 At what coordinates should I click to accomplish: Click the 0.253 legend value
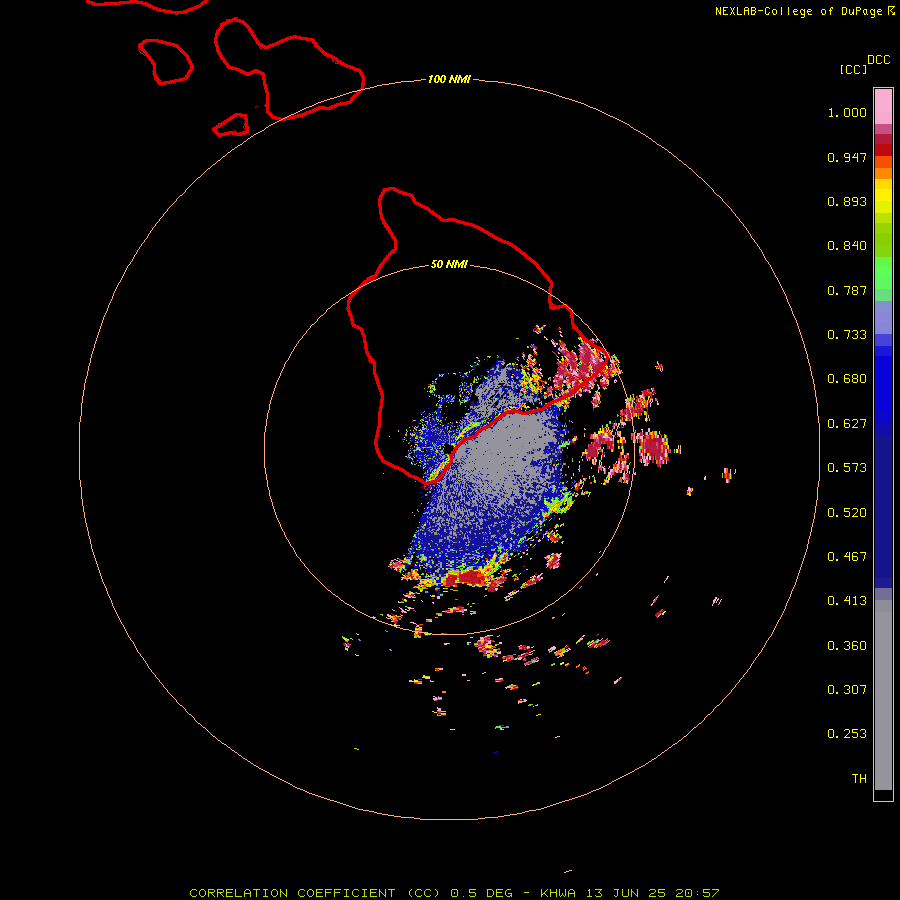847,734
